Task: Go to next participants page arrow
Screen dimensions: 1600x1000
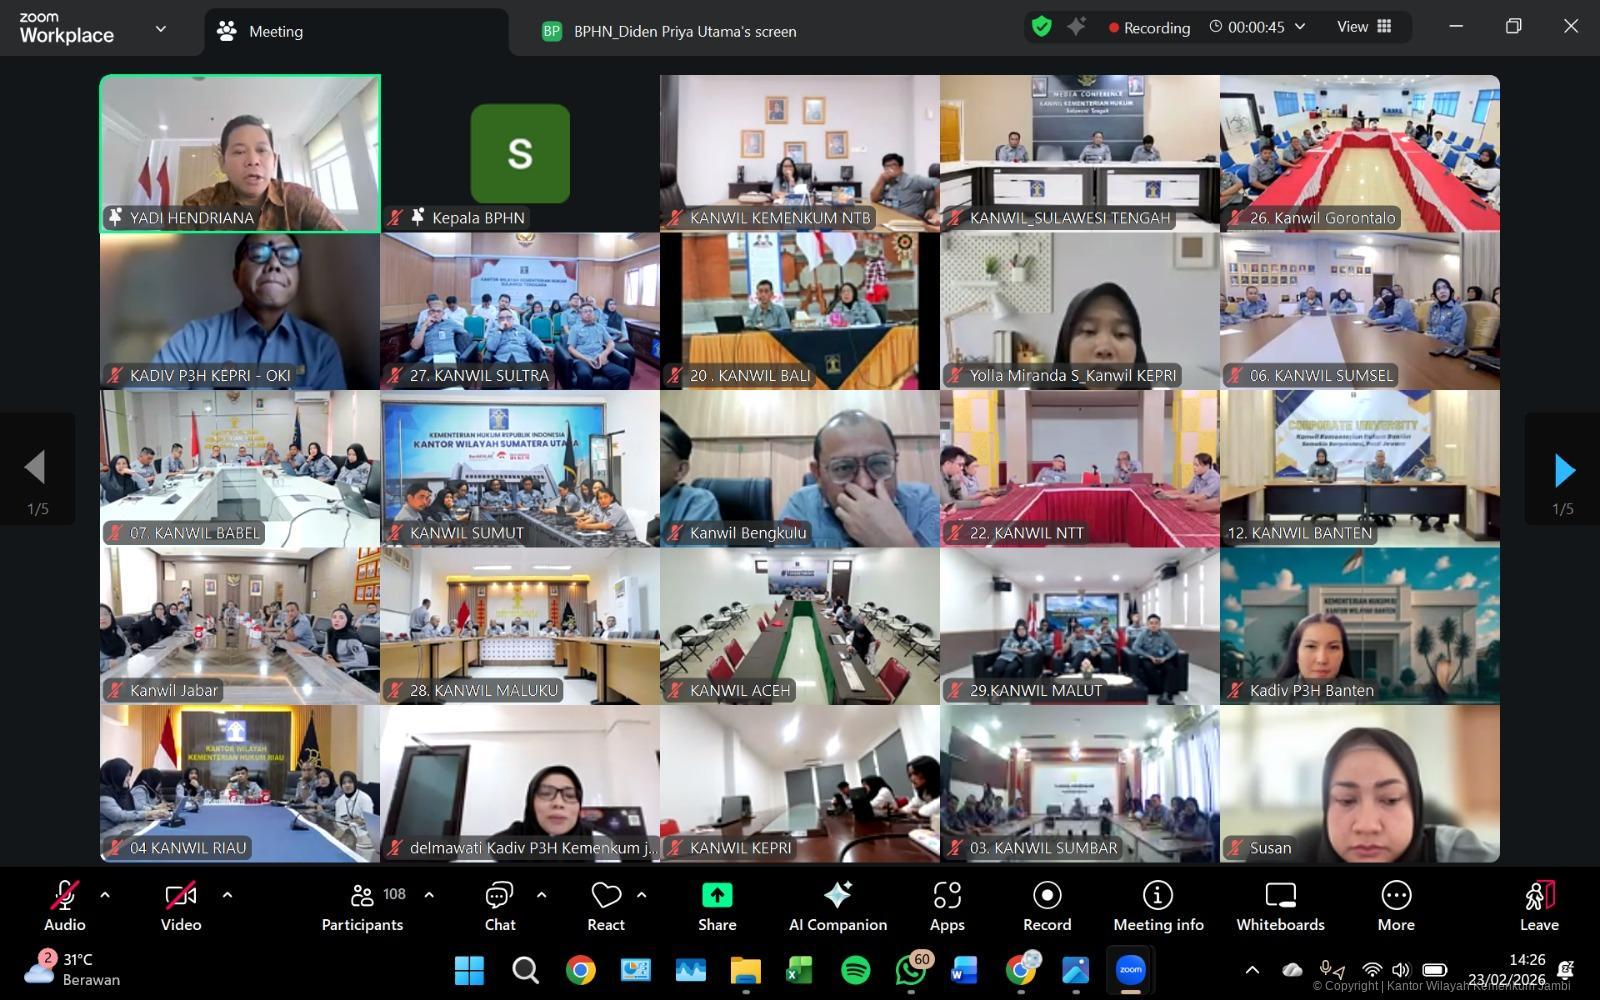Action: click(1564, 468)
